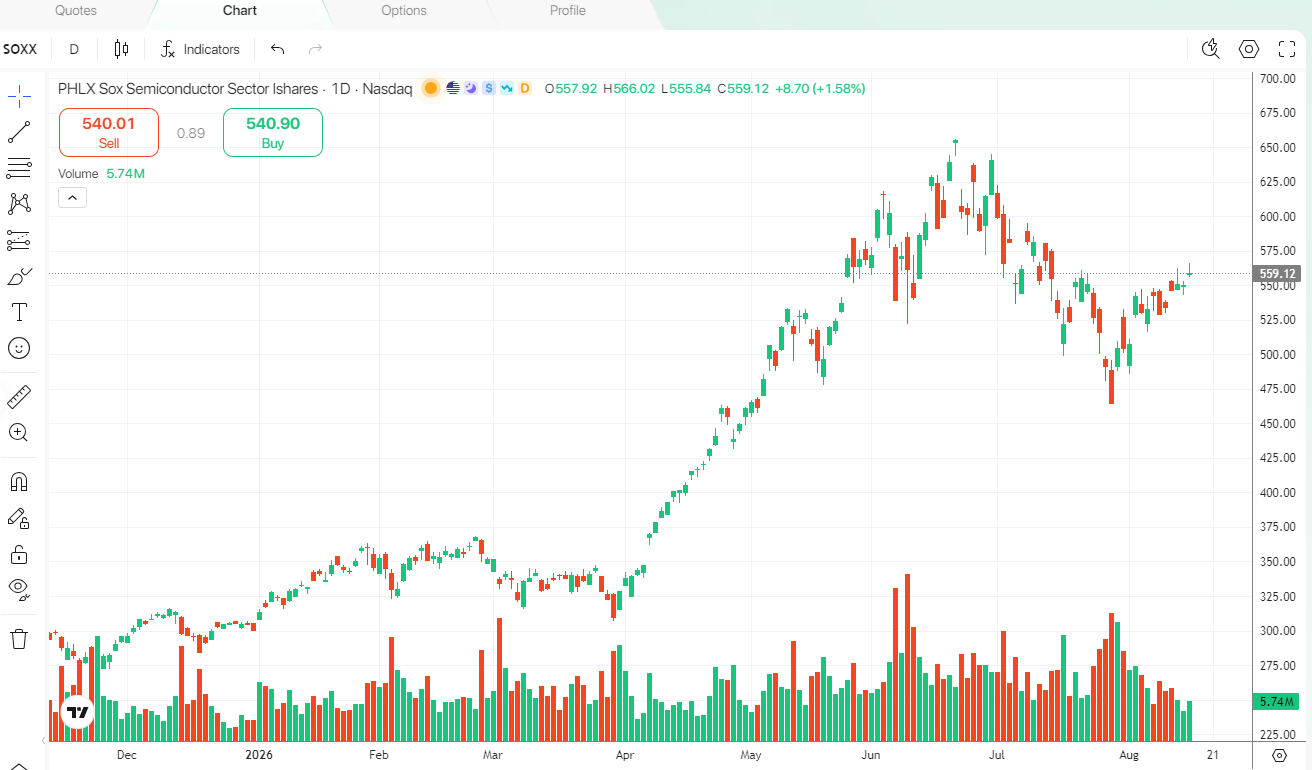Open chart settings hexagon icon

coord(1249,49)
